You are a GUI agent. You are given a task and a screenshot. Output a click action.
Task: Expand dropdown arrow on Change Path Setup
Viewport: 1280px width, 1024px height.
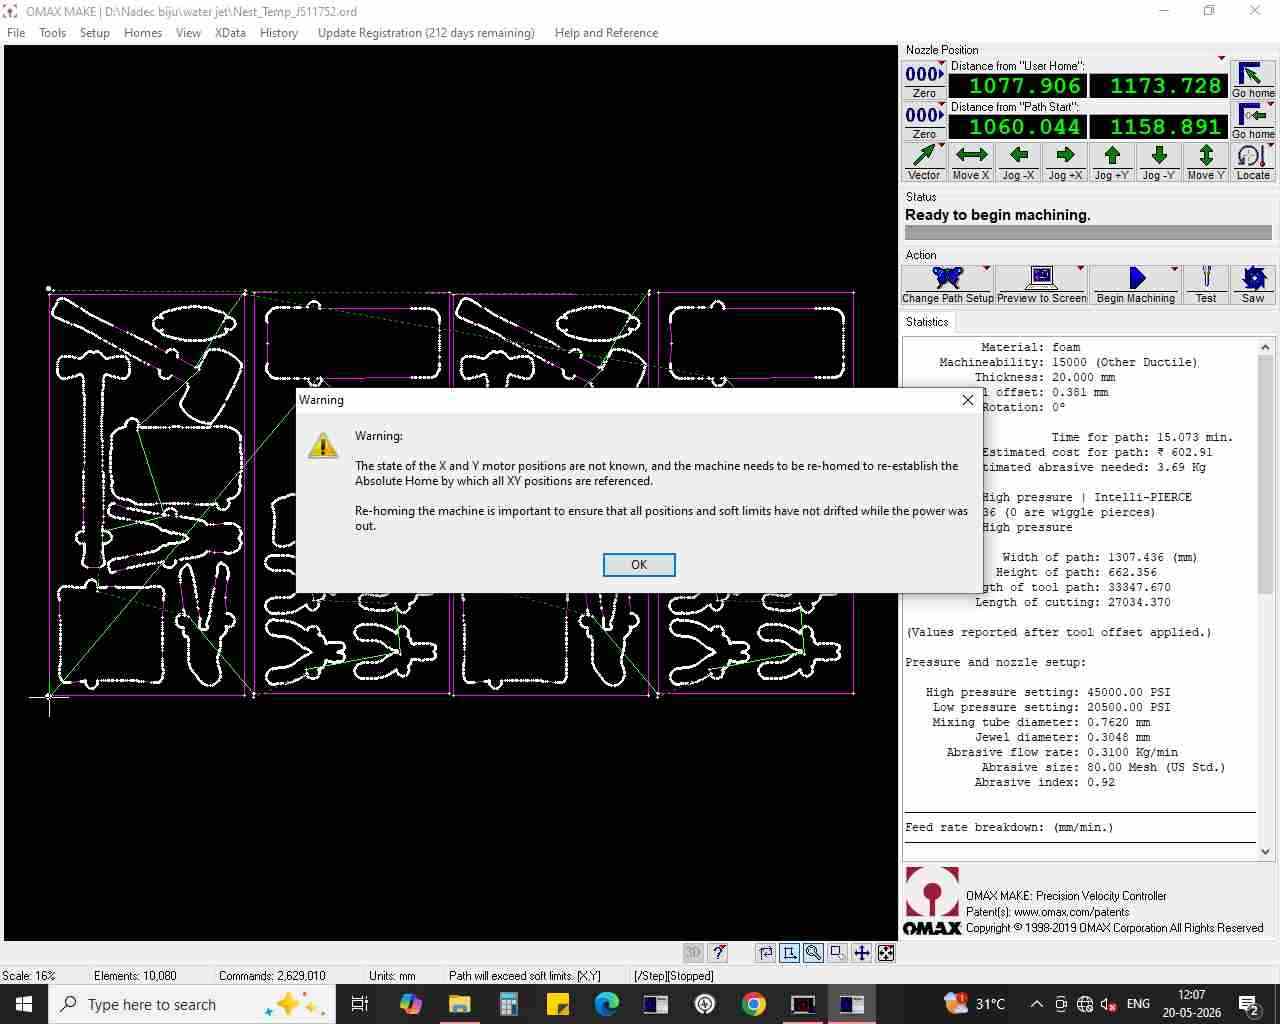click(x=986, y=269)
